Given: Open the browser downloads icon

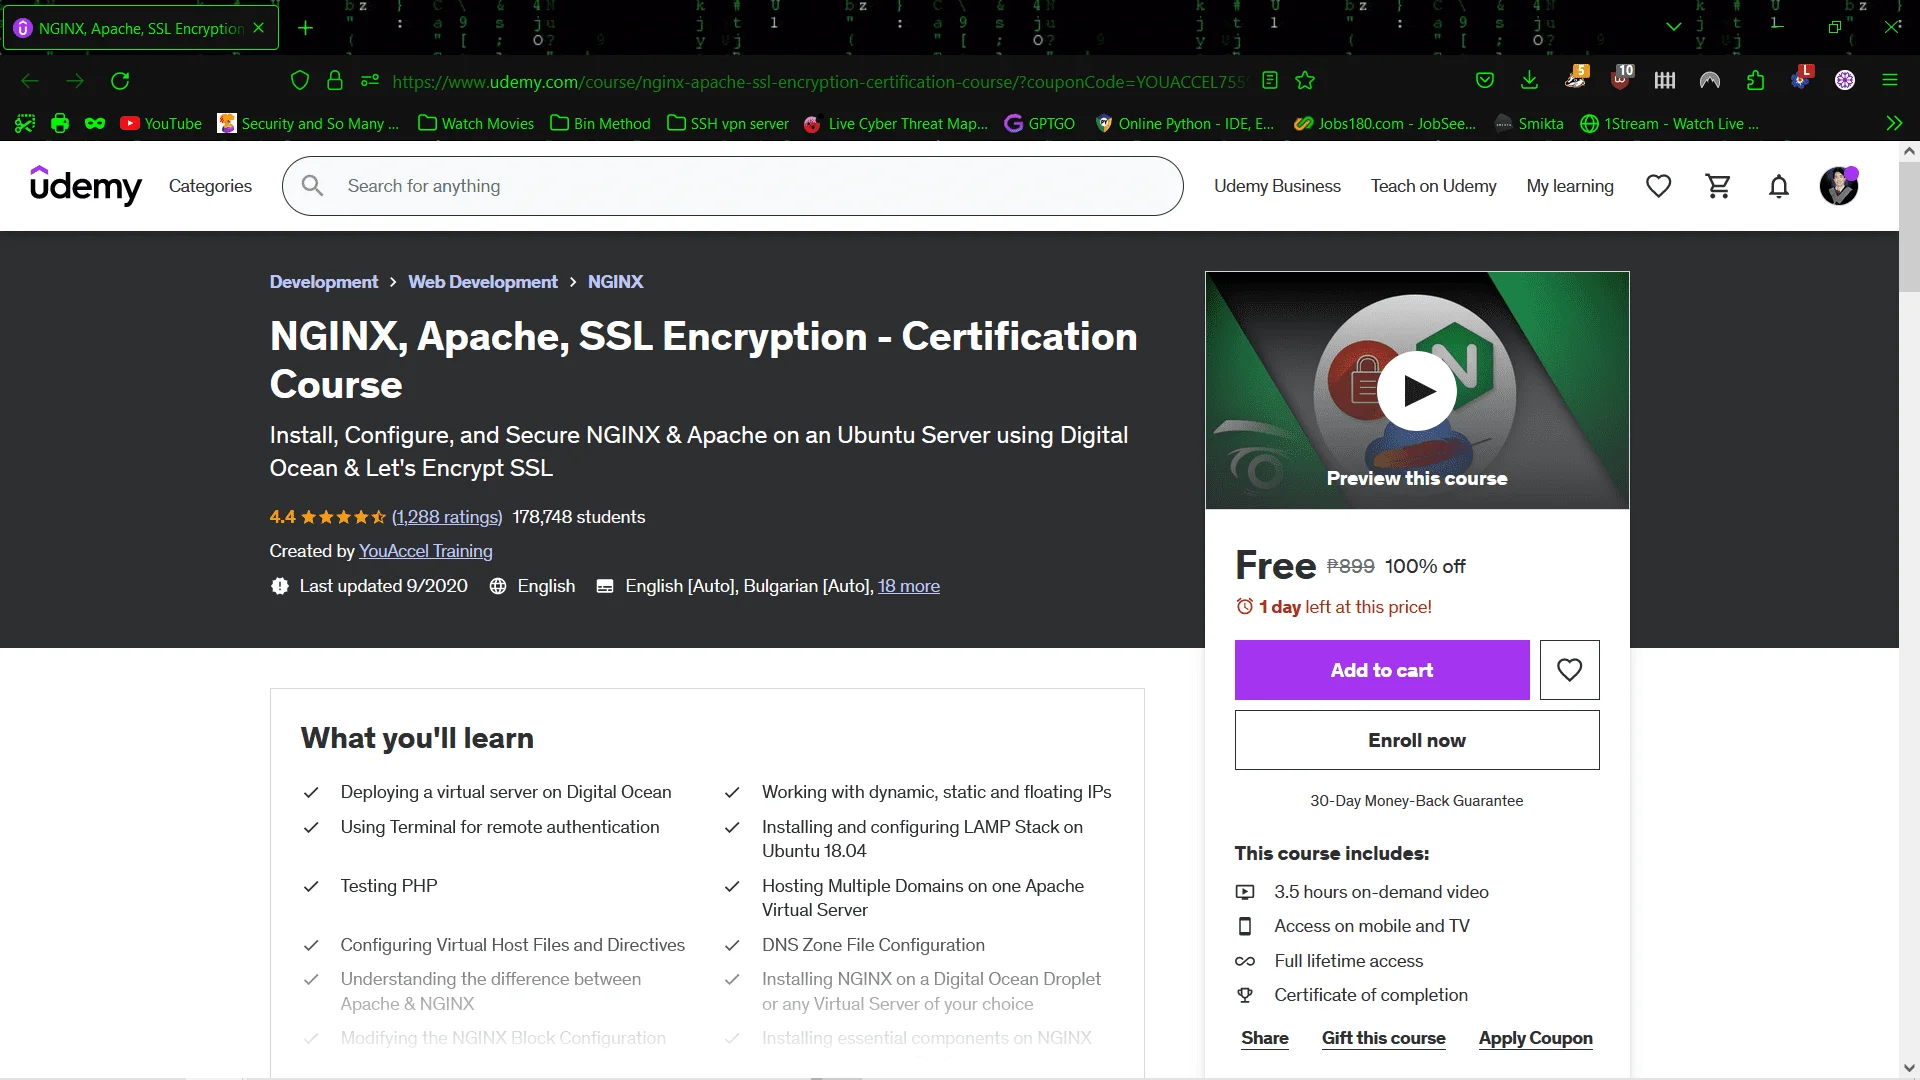Looking at the screenshot, I should pos(1529,81).
